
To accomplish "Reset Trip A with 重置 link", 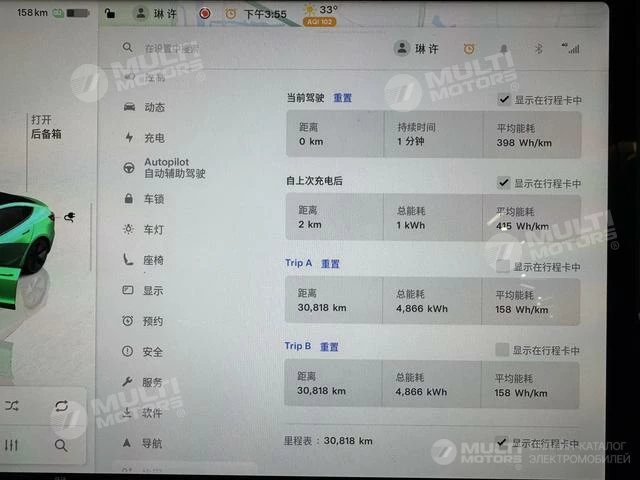I will point(330,264).
